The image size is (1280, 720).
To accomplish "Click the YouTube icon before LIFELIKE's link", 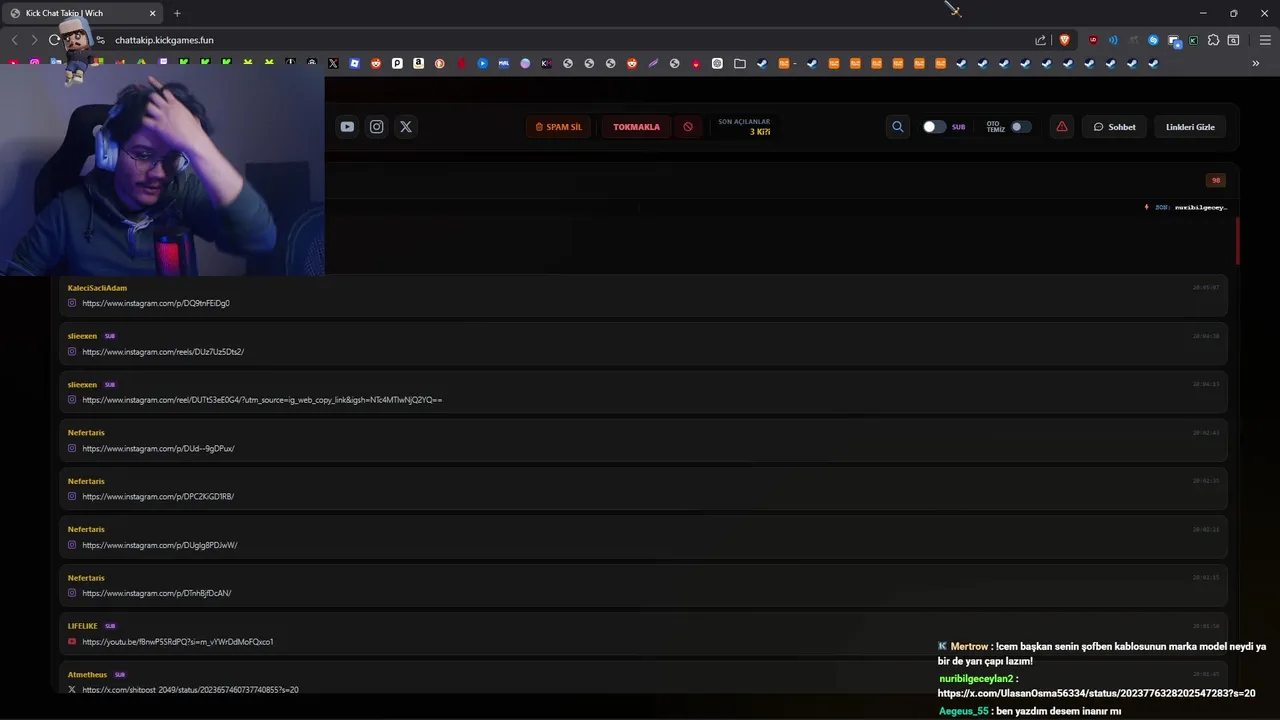I will point(72,642).
